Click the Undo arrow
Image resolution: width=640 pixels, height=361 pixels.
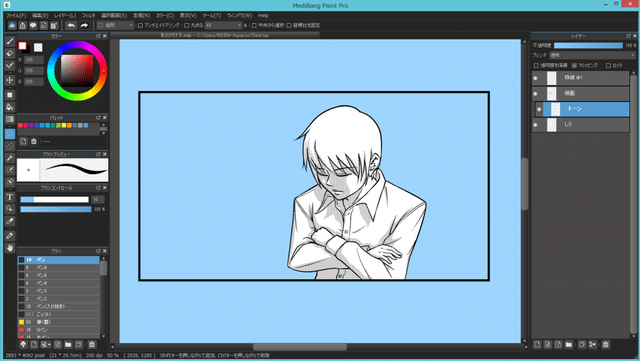(71, 25)
